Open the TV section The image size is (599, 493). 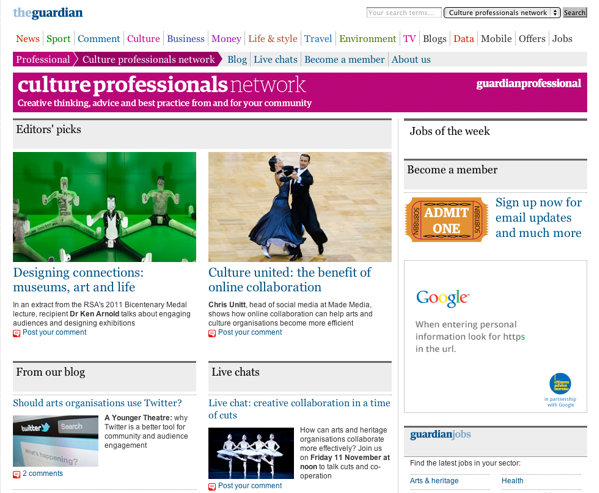pos(409,39)
